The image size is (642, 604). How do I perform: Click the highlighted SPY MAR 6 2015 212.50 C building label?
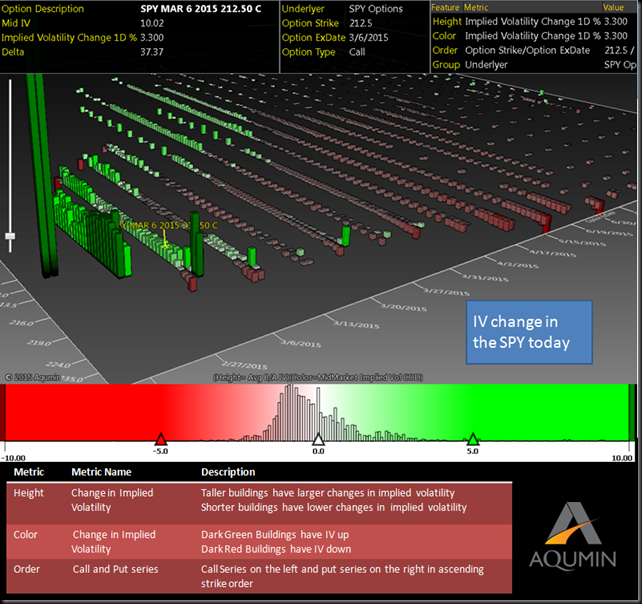(x=169, y=225)
